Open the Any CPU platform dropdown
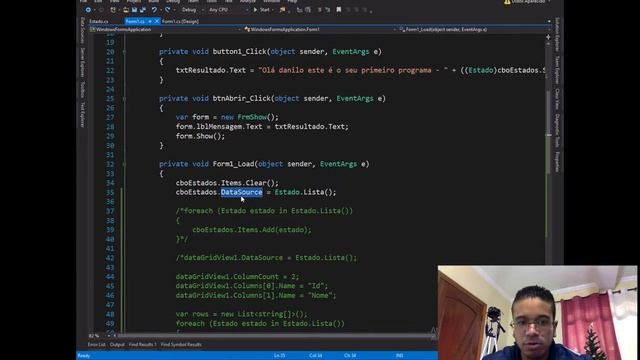Image resolution: width=640 pixels, height=360 pixels. coord(228,10)
